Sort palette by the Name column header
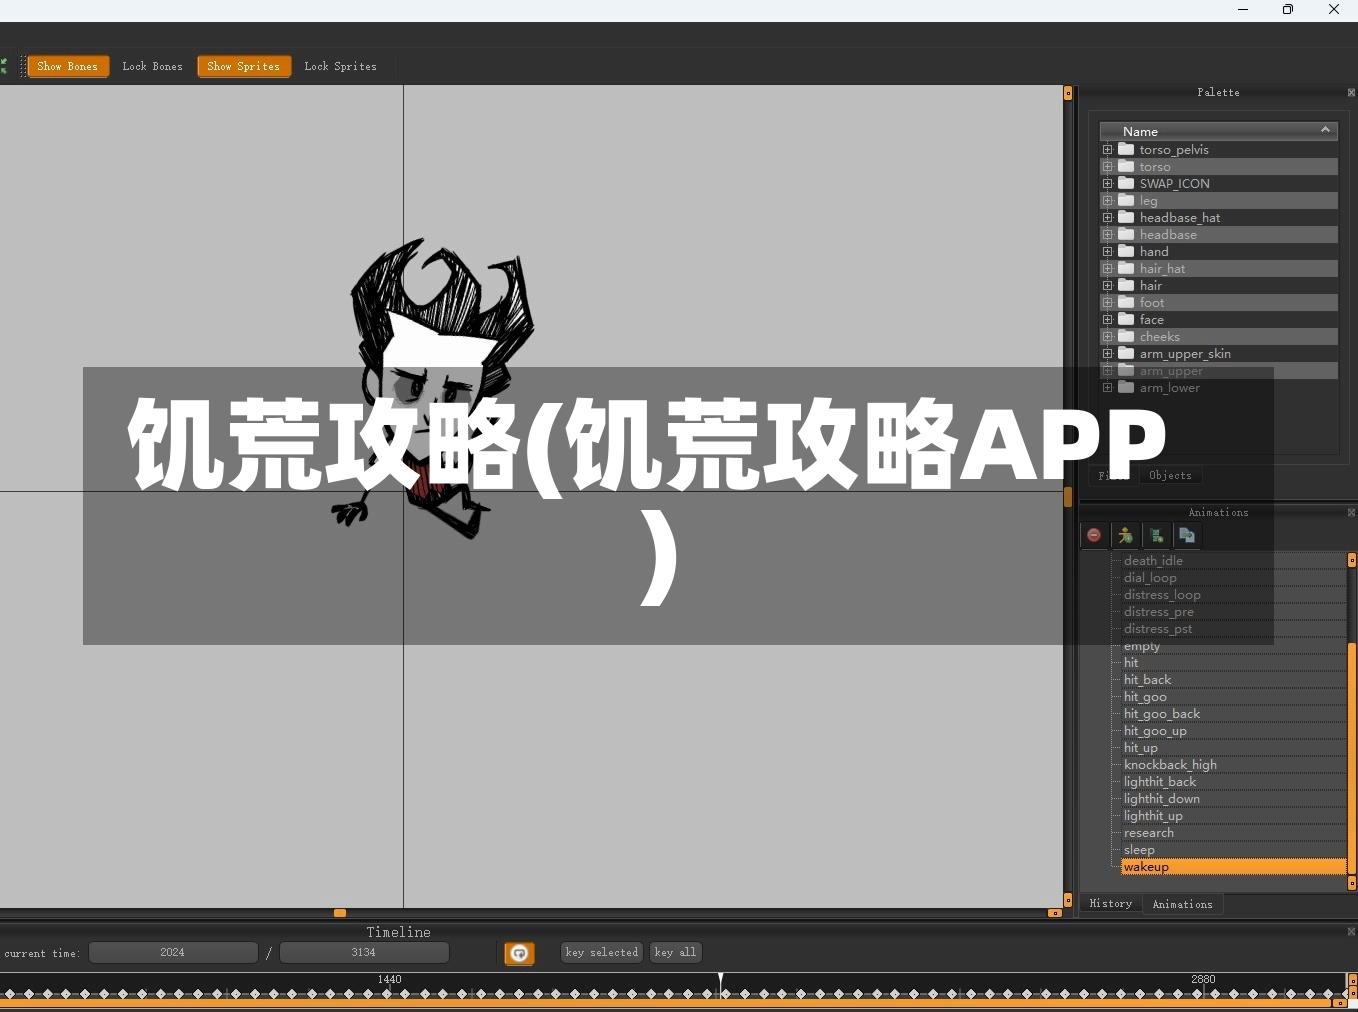This screenshot has width=1358, height=1012. pos(1218,131)
